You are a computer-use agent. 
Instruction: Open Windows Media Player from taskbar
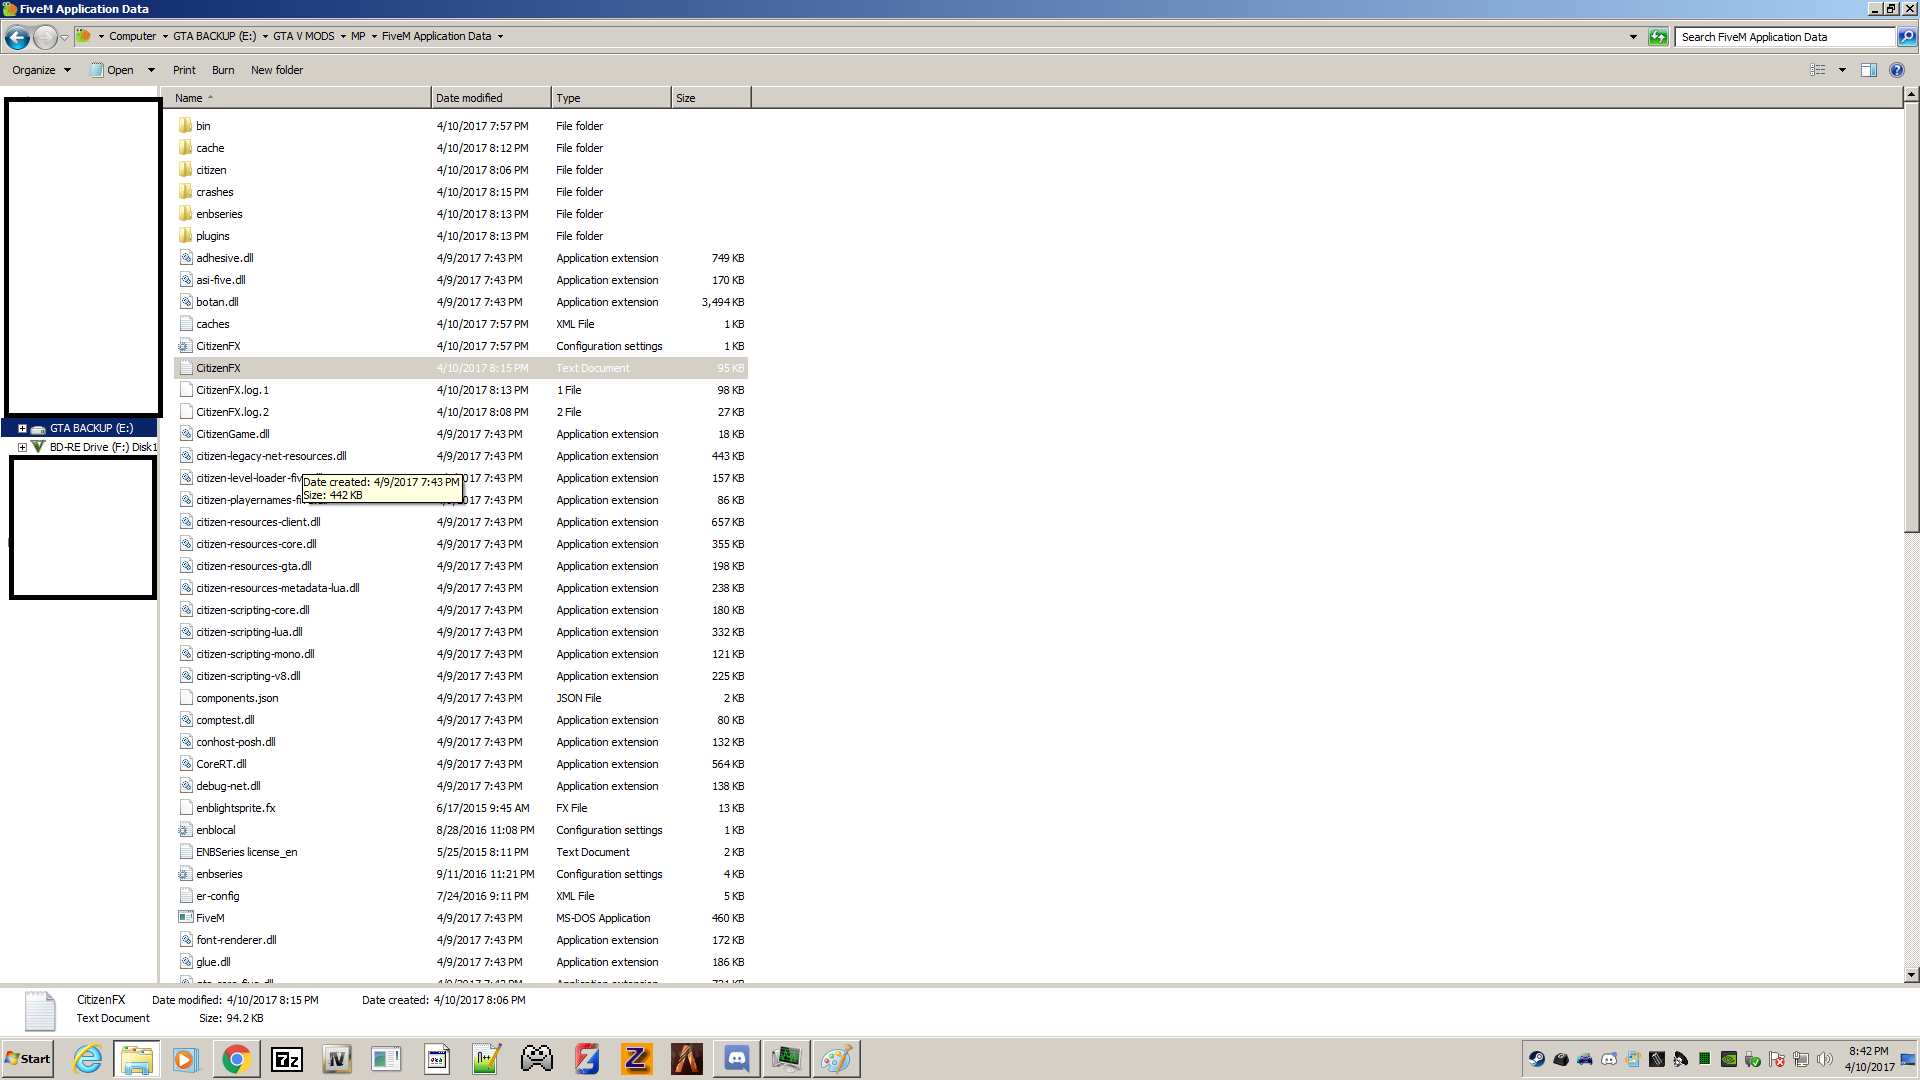pos(186,1059)
